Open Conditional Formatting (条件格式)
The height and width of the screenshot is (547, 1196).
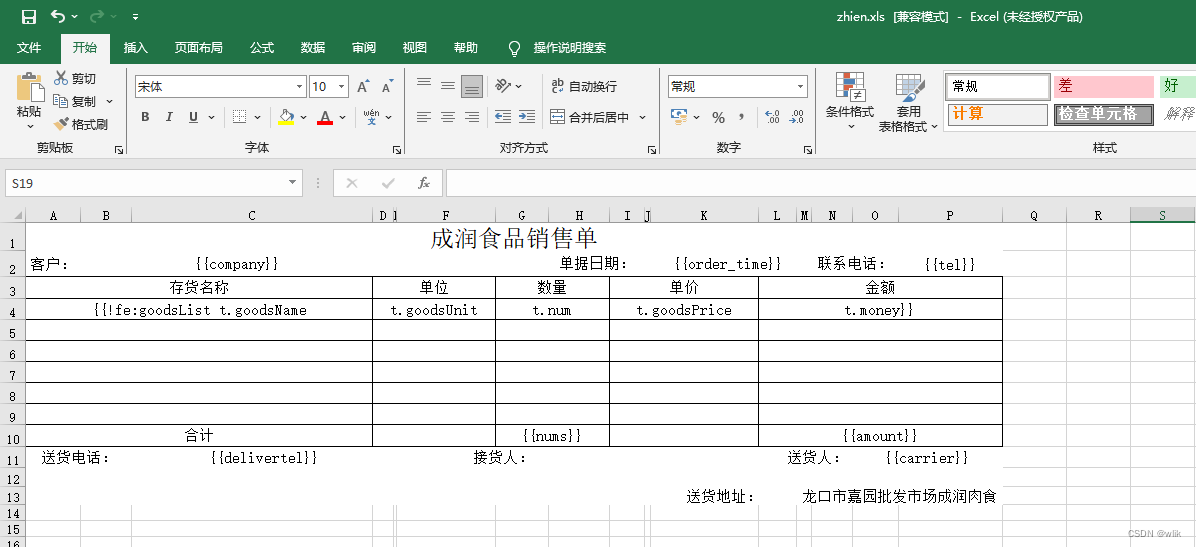coord(850,100)
